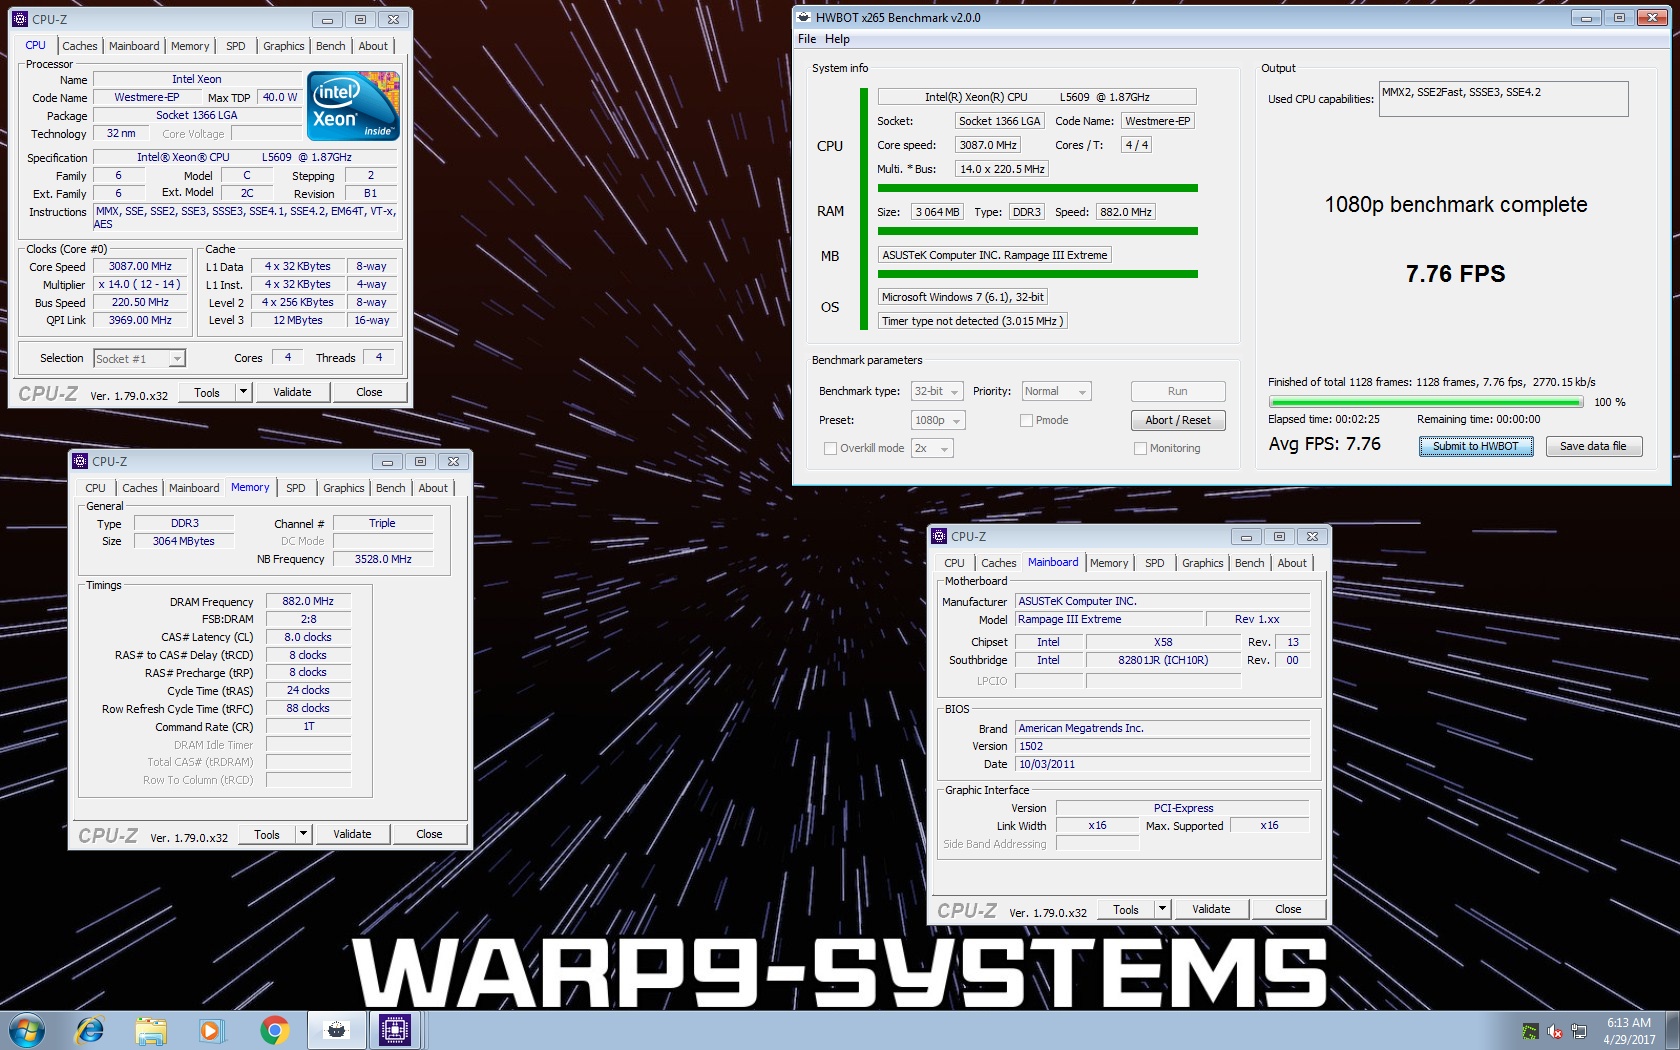Click the Used CPU capabilities text box

tap(1503, 99)
